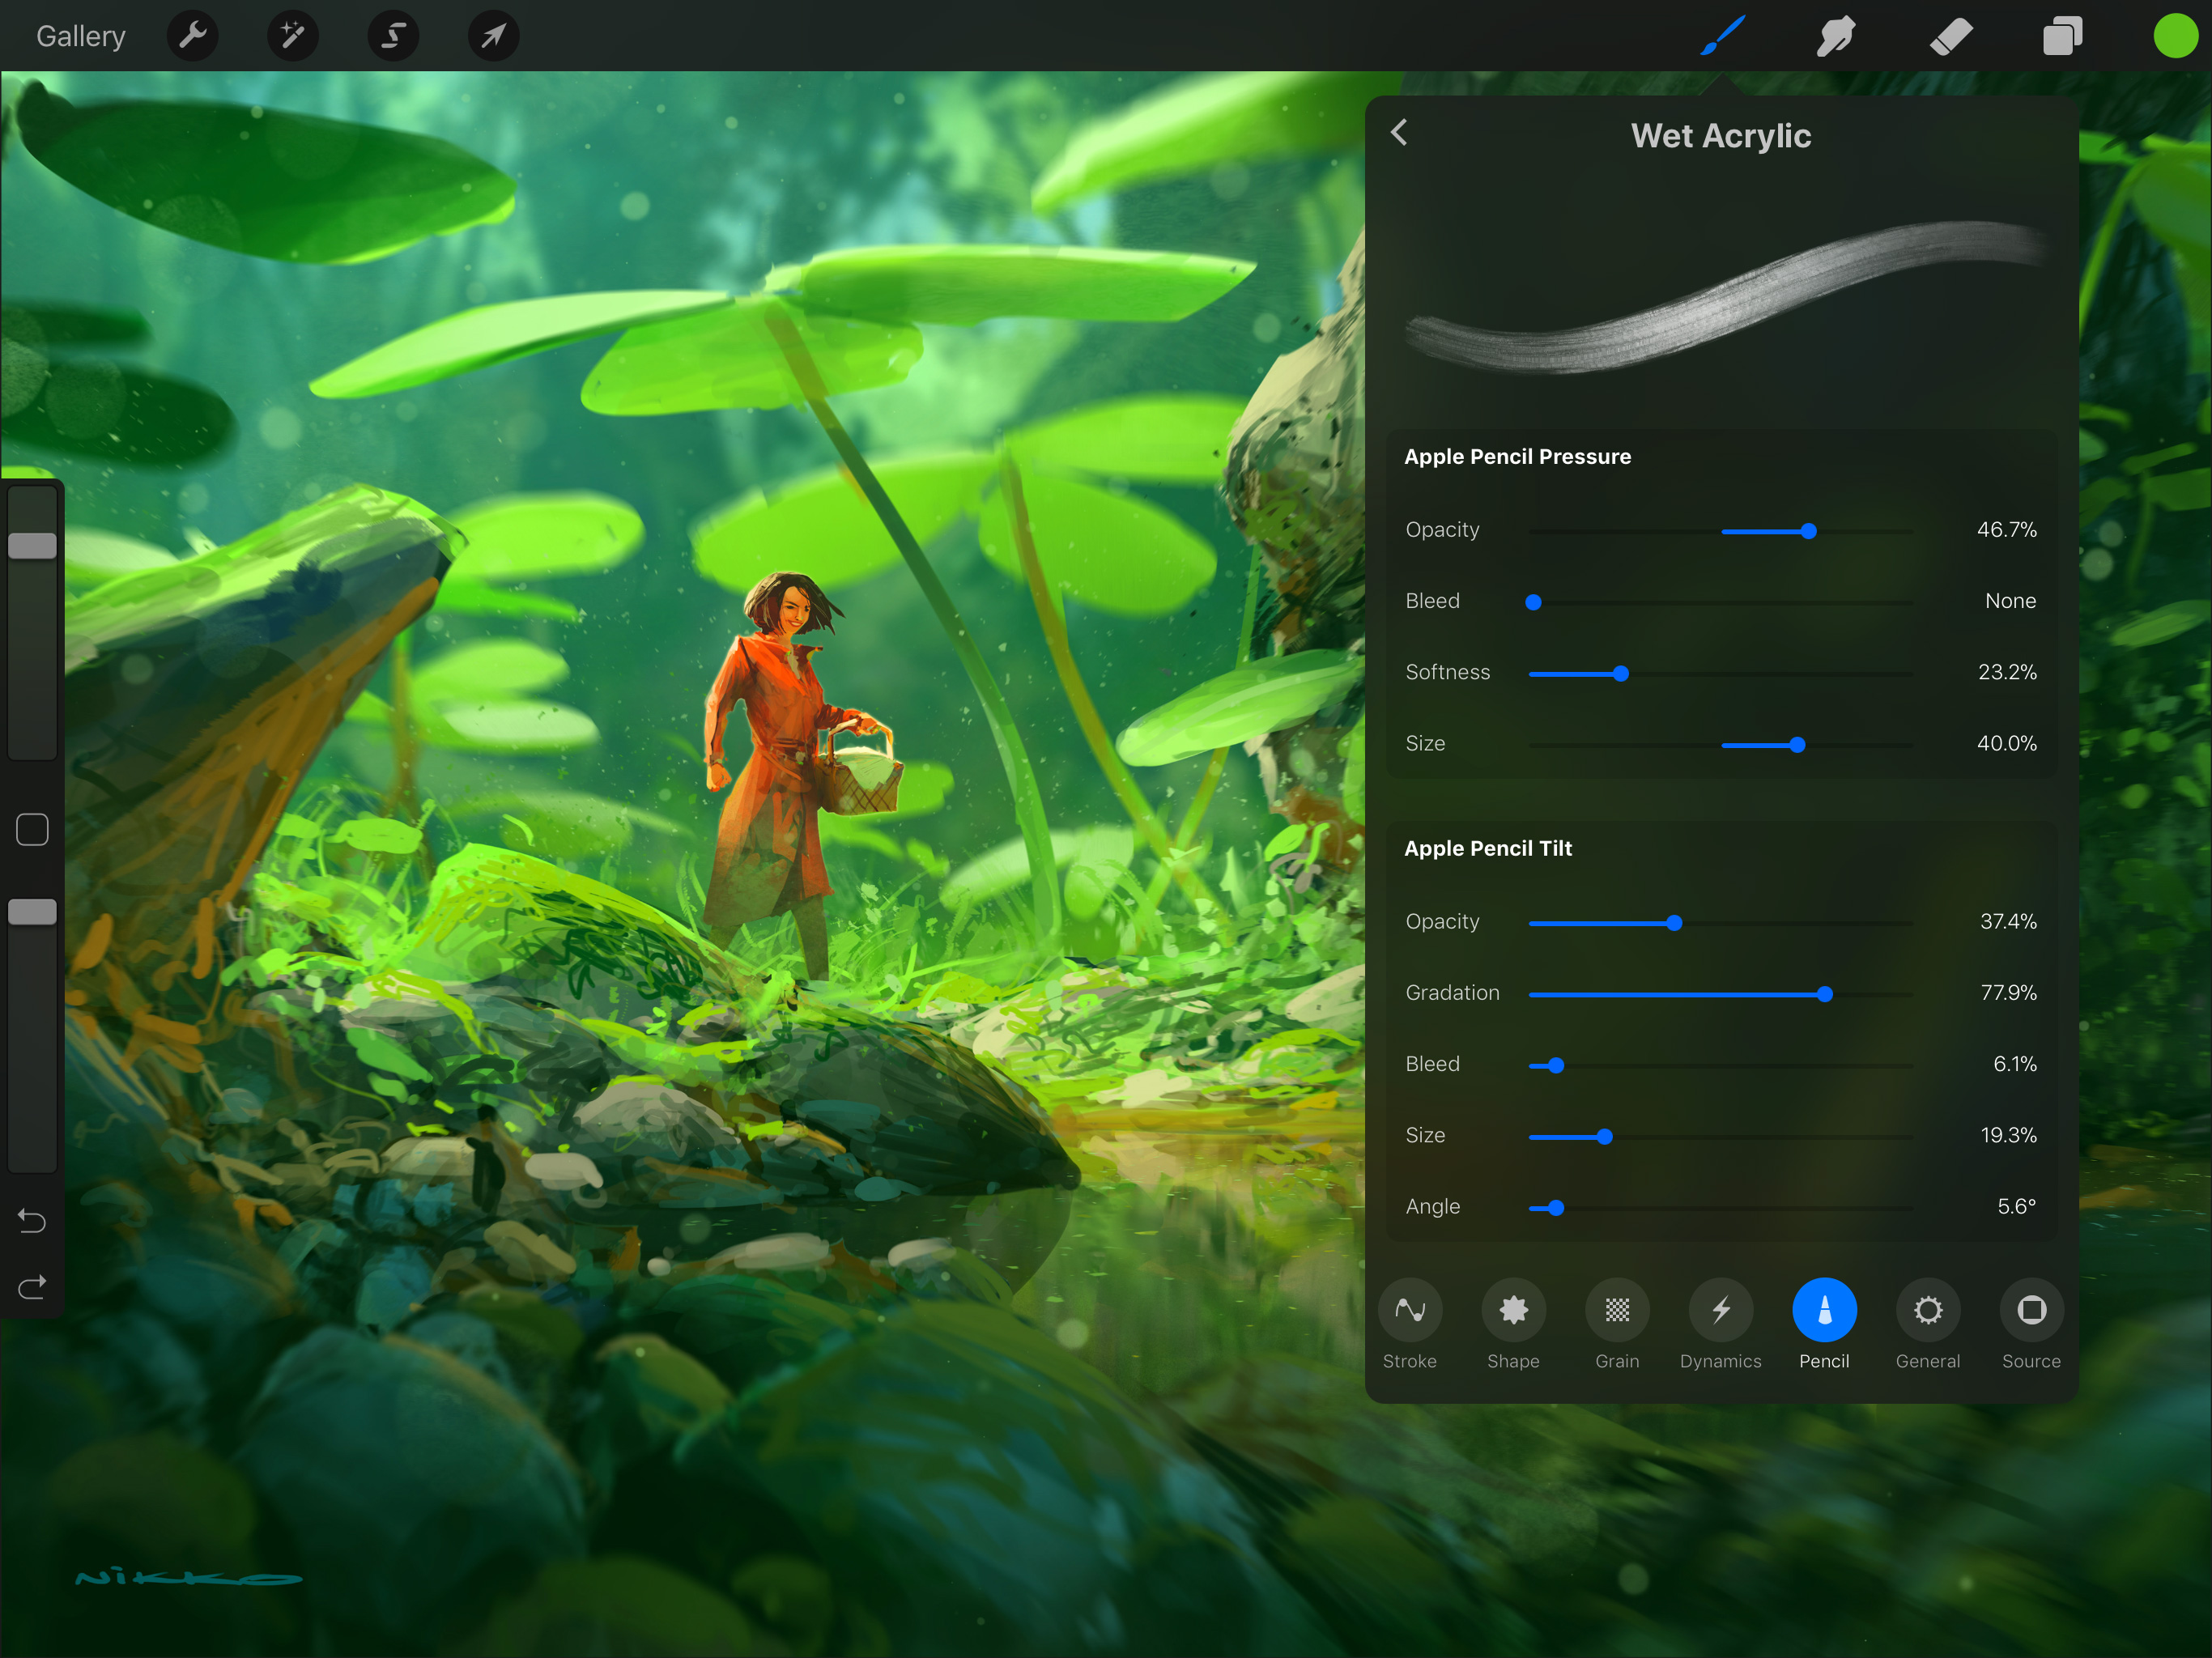Select the Eraser tool
2212x1658 pixels.
[x=1950, y=35]
